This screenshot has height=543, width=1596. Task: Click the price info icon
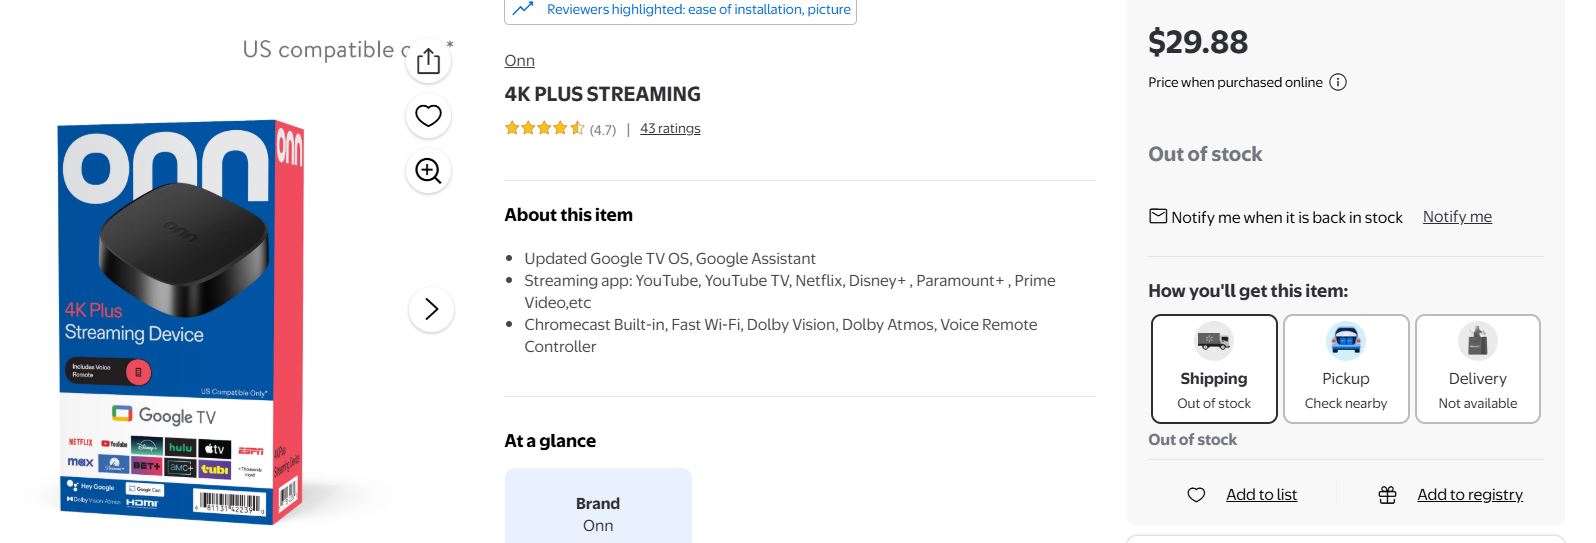pyautogui.click(x=1338, y=82)
